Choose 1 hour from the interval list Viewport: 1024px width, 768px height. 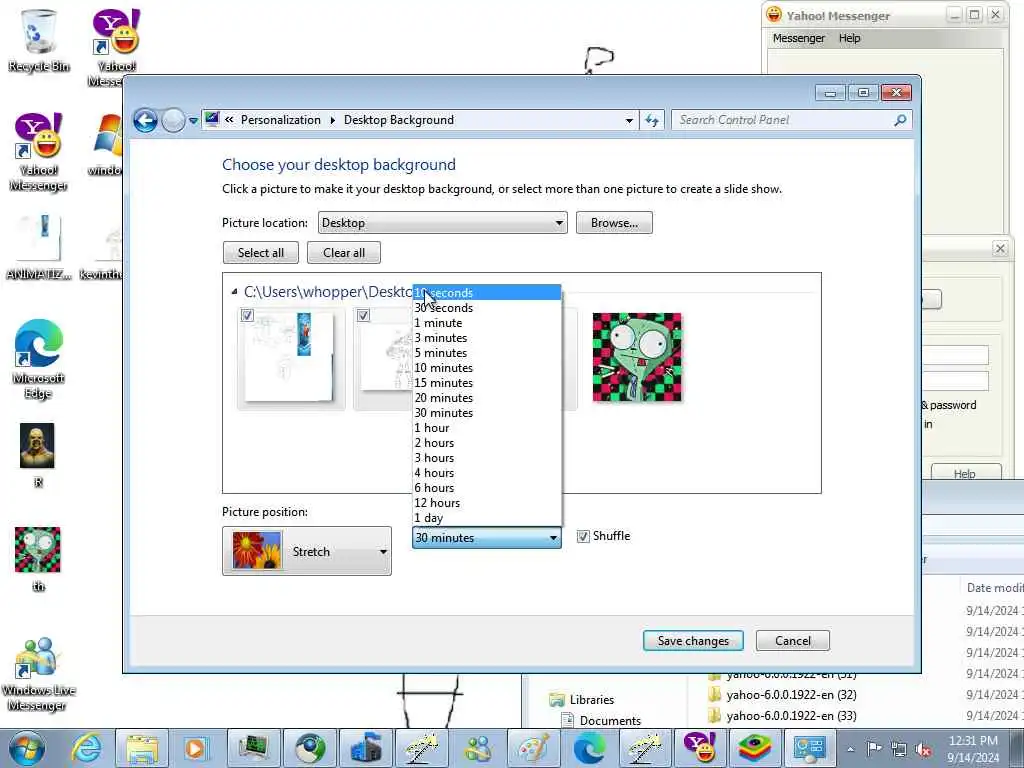coord(487,428)
